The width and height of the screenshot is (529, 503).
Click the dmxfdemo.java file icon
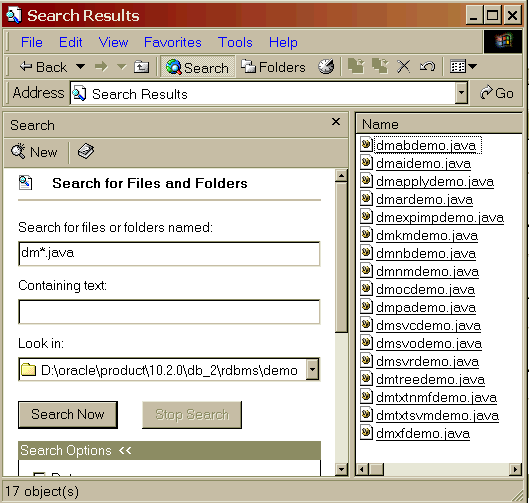pyautogui.click(x=366, y=432)
